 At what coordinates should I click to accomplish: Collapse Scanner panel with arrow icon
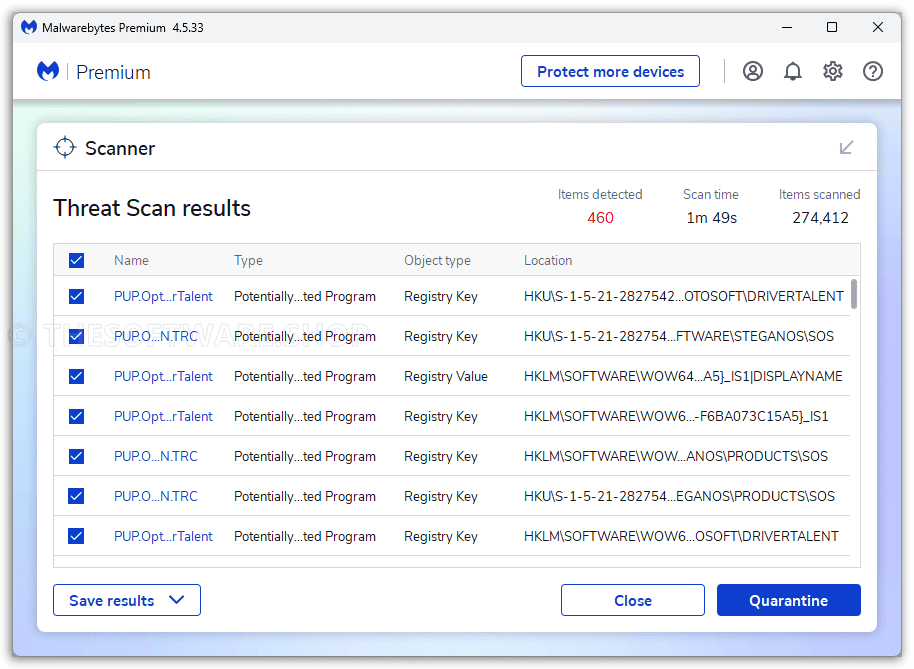pos(846,147)
